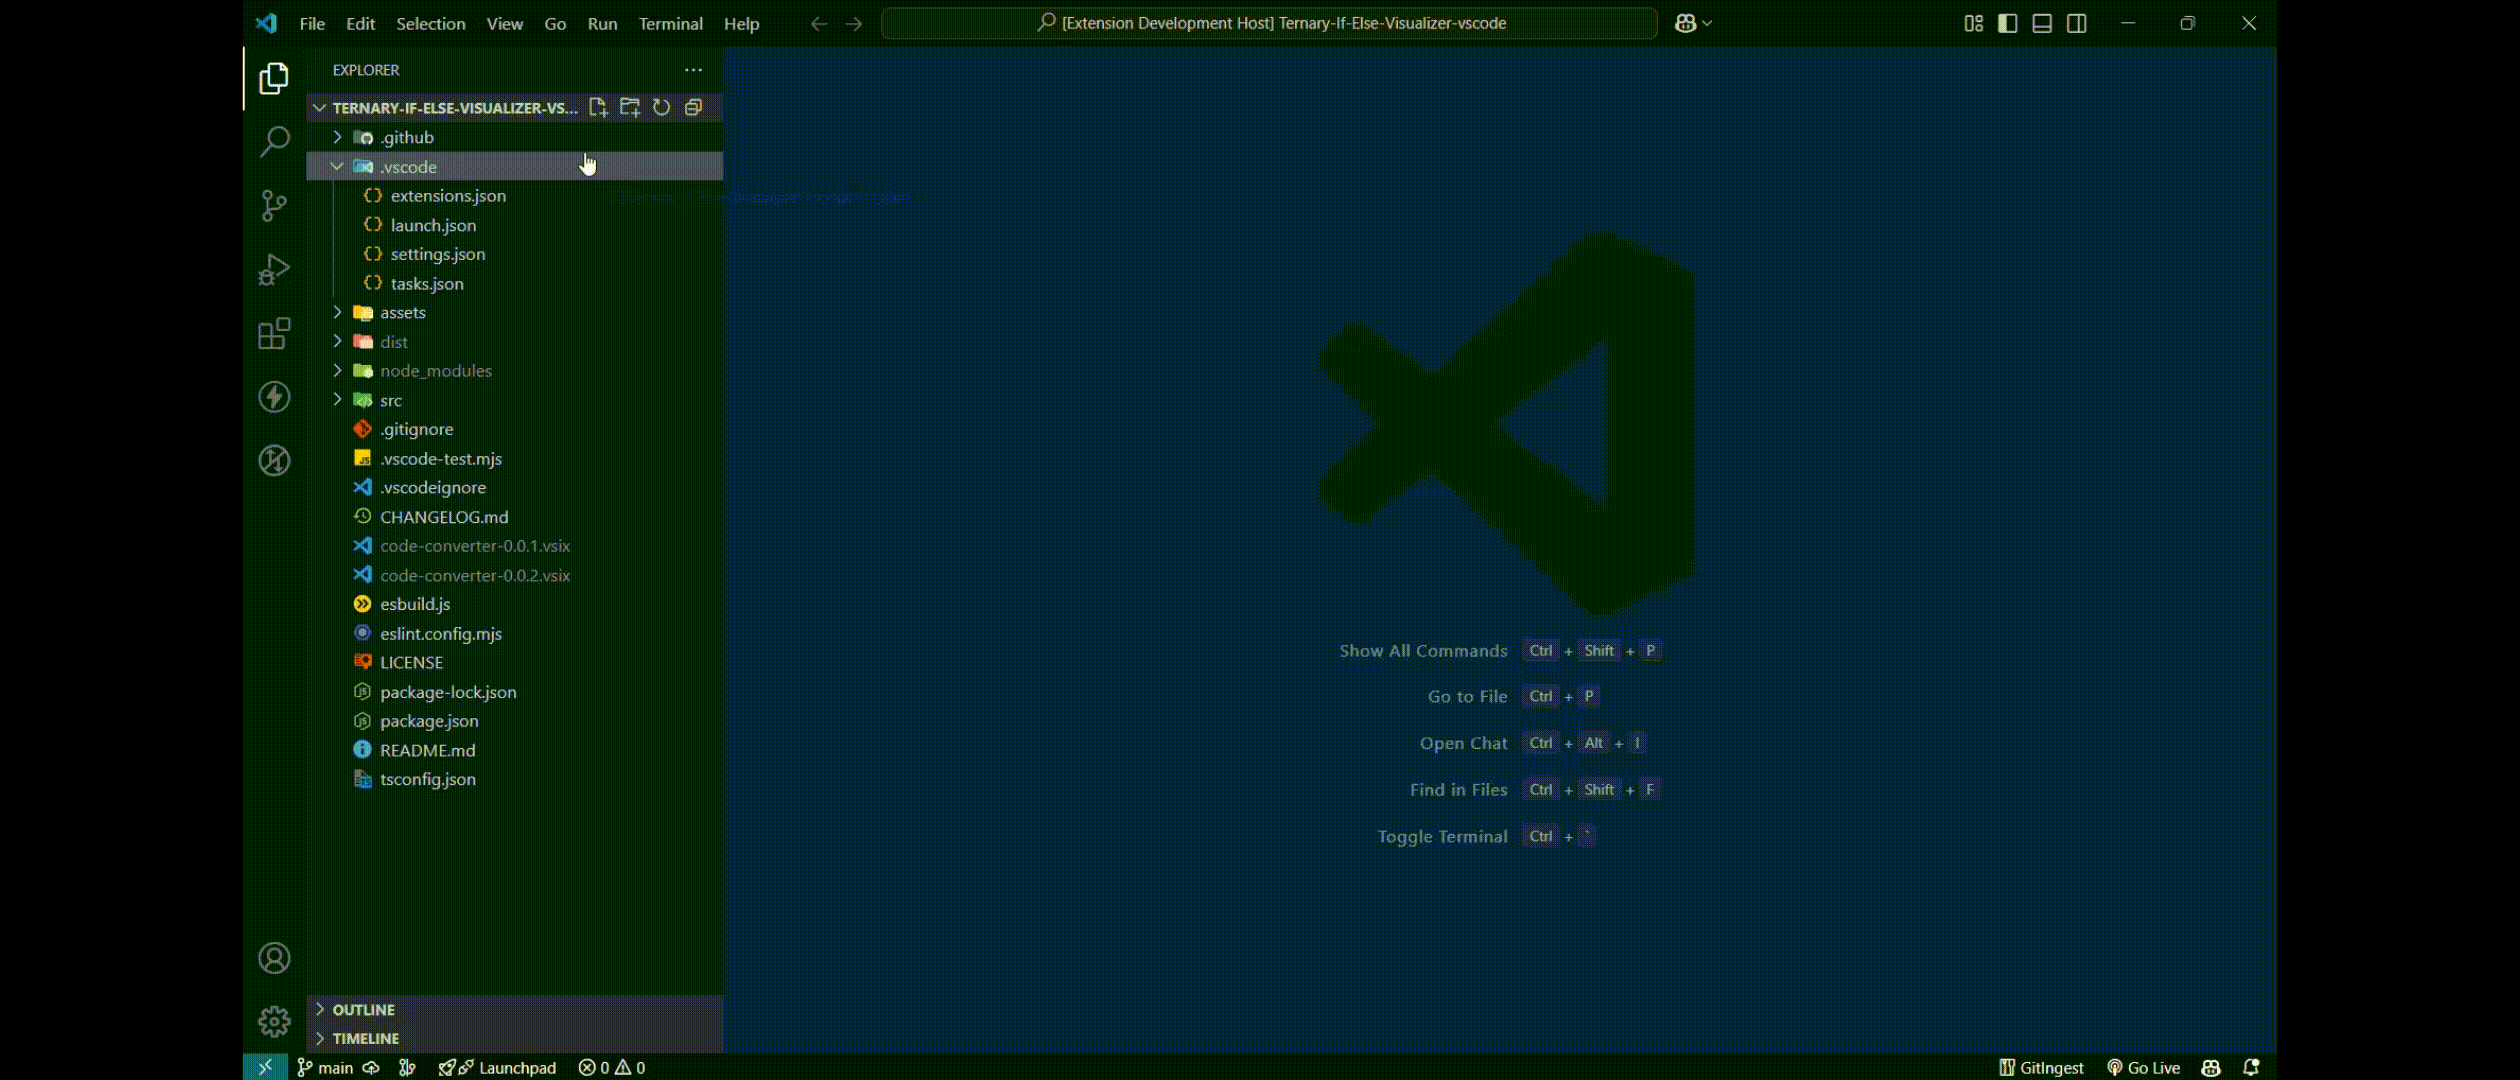Open launch.json file
Viewport: 2520px width, 1080px height.
coord(514,225)
